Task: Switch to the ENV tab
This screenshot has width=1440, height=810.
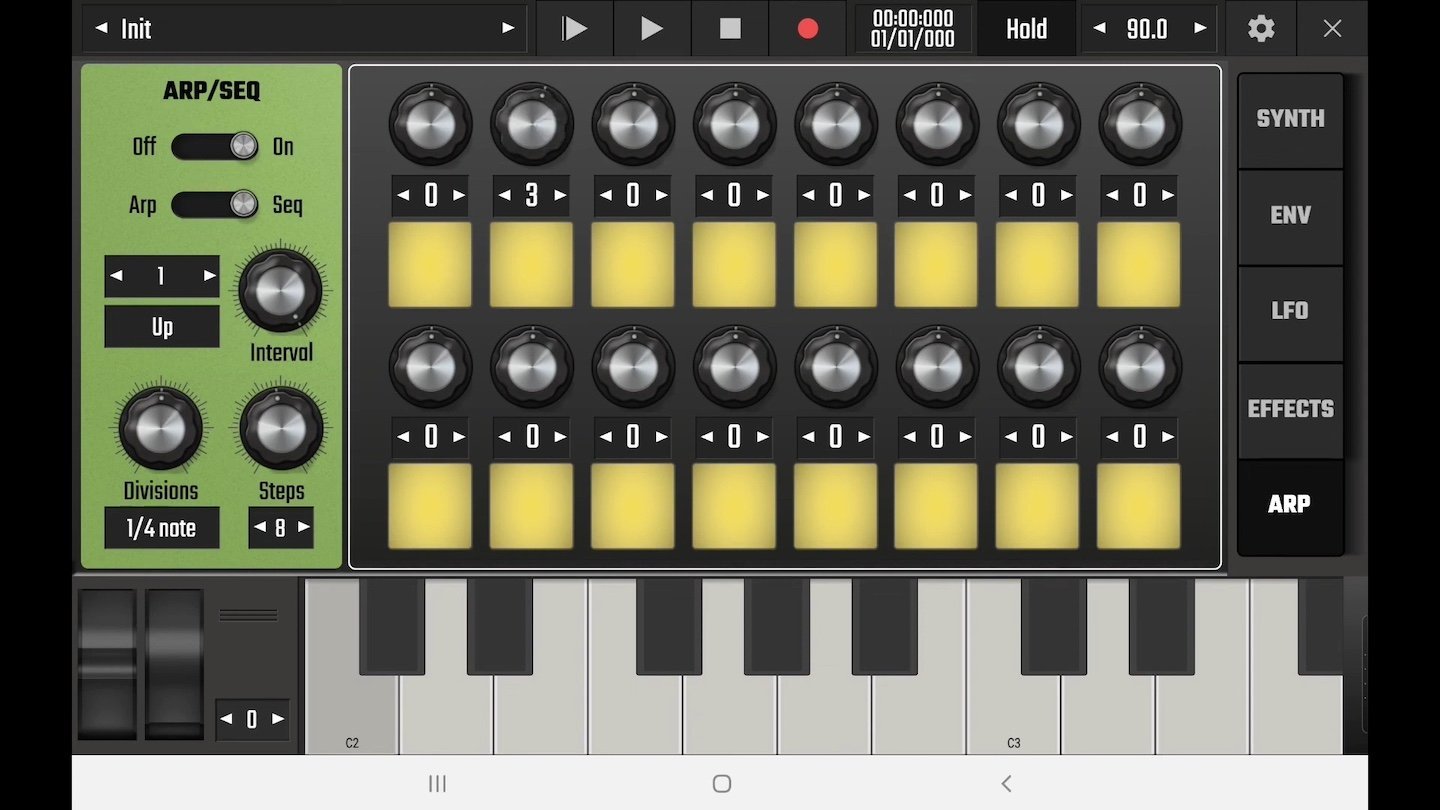Action: click(x=1290, y=215)
